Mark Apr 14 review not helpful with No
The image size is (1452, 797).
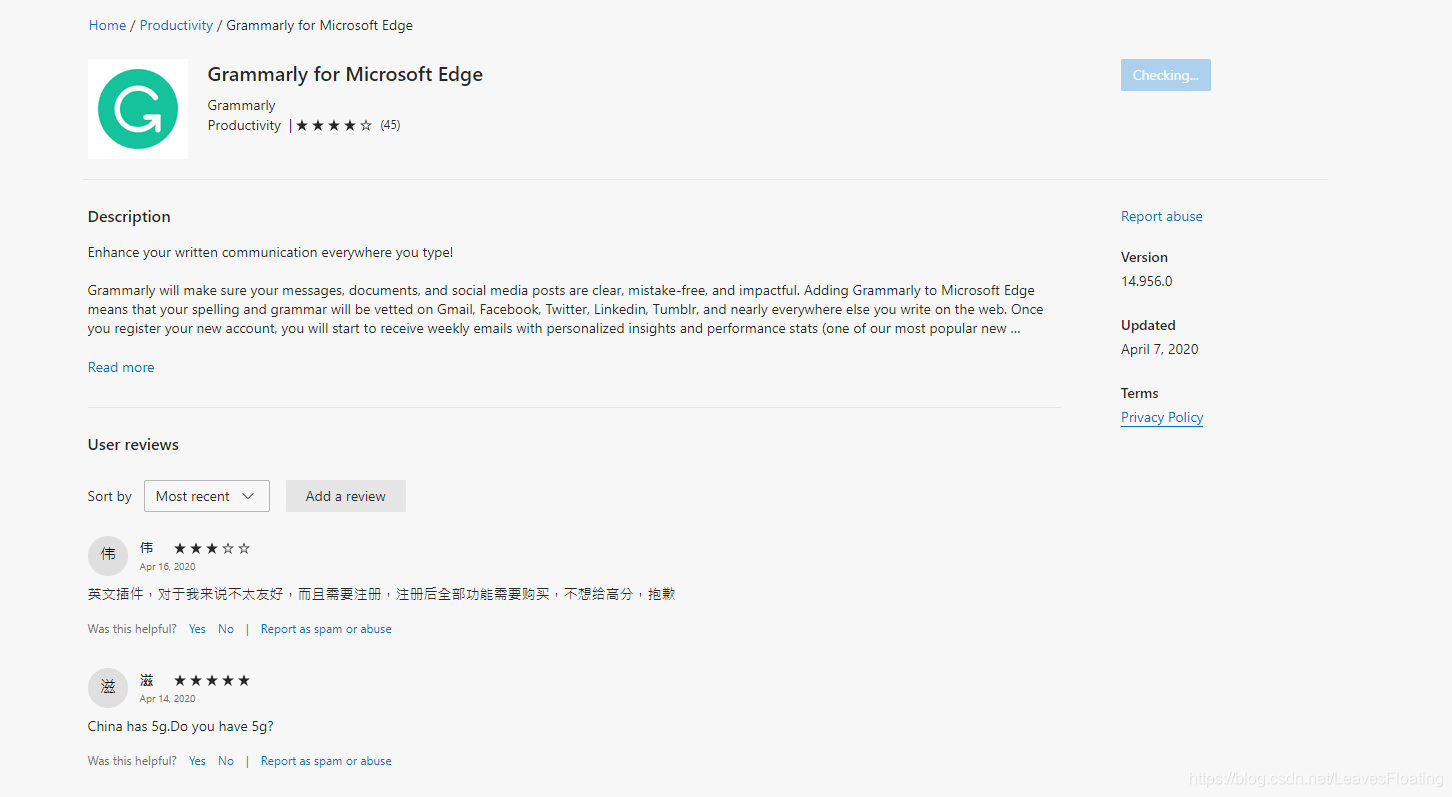226,761
